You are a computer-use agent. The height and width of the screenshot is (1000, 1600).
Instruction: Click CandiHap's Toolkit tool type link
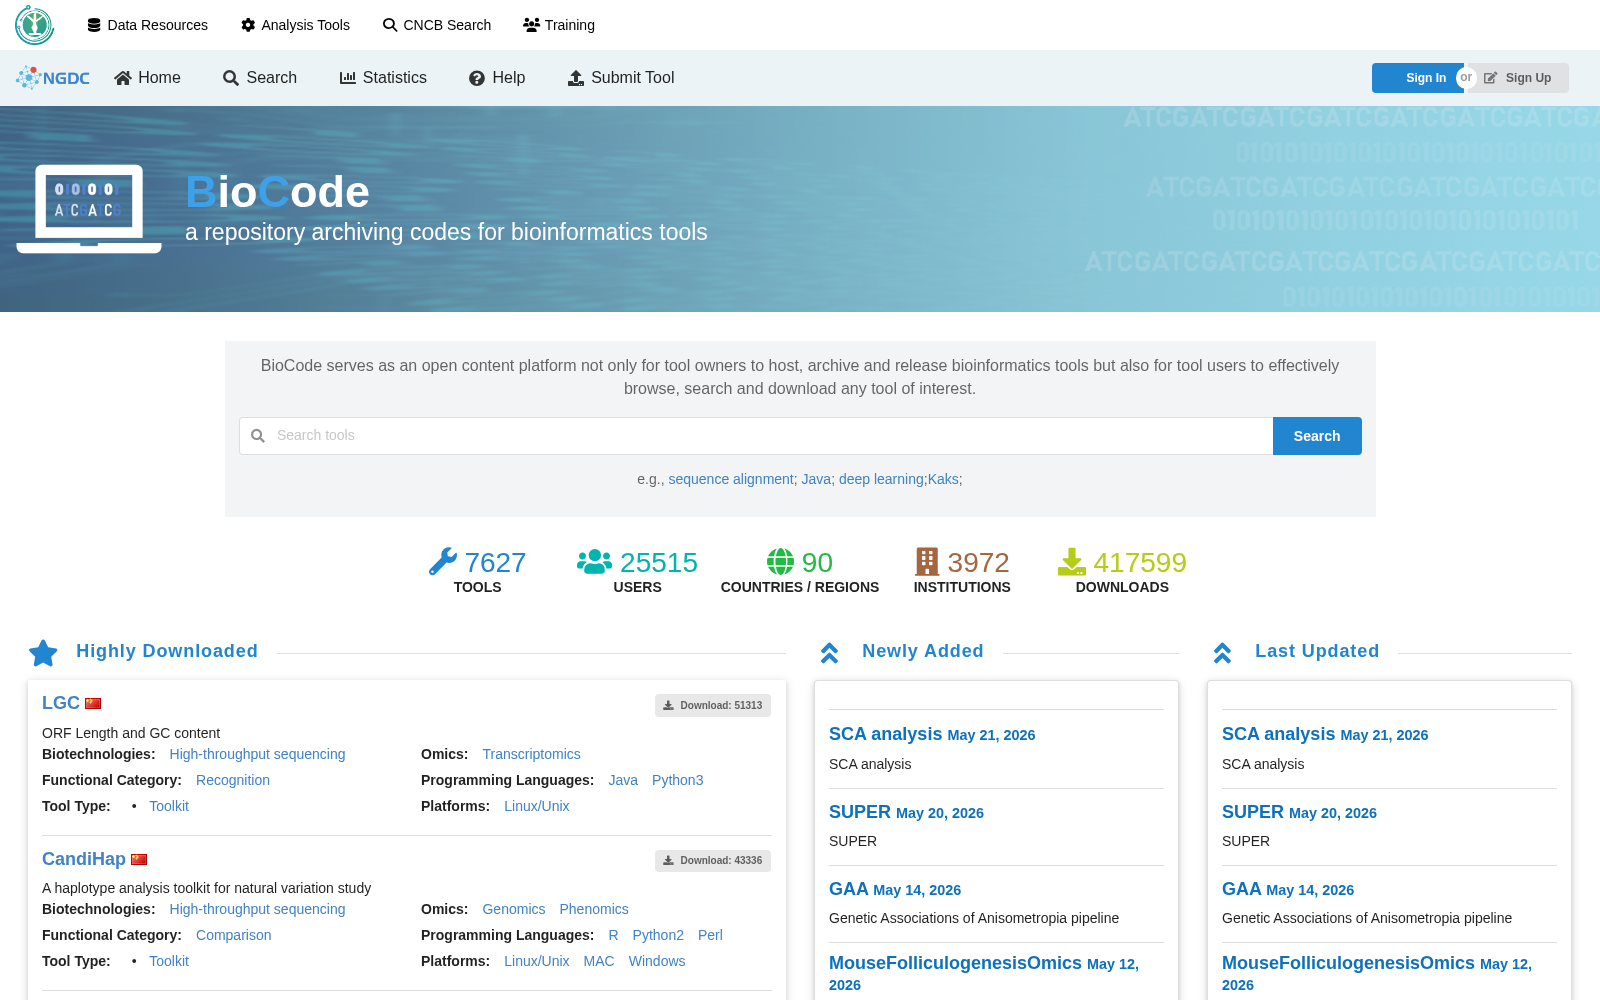click(x=169, y=962)
